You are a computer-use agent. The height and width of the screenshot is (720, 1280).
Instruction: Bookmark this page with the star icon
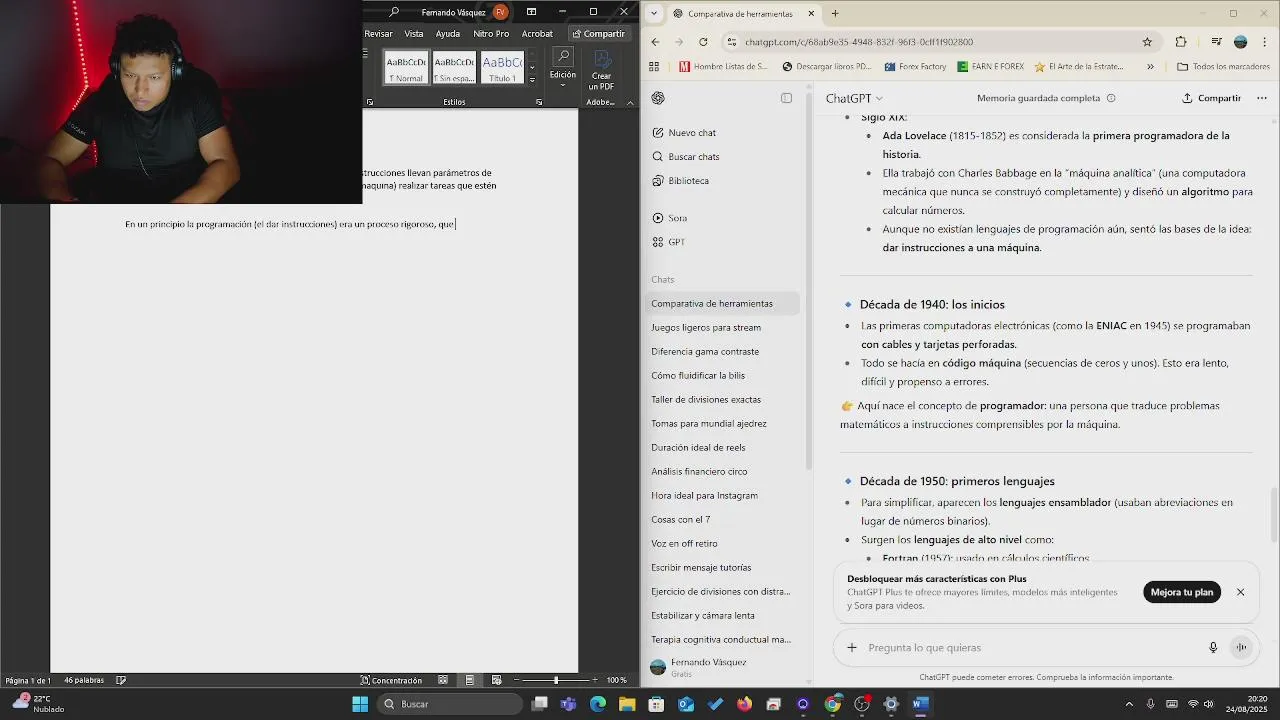pos(1147,42)
